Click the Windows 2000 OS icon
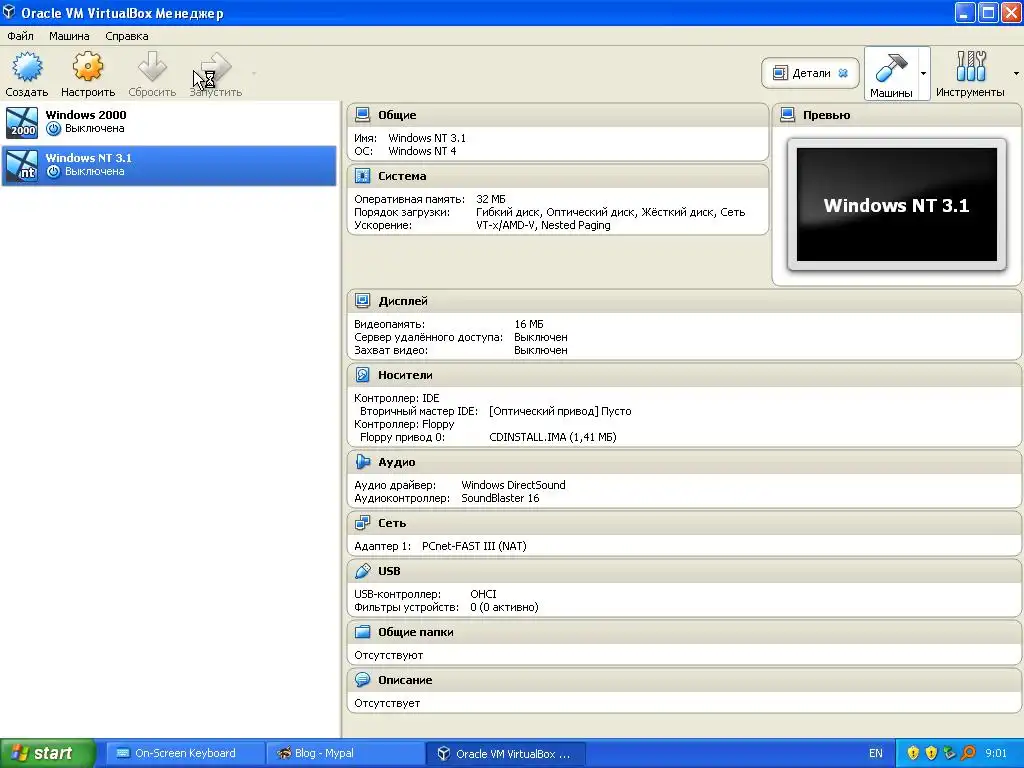The image size is (1024, 768). [22, 122]
